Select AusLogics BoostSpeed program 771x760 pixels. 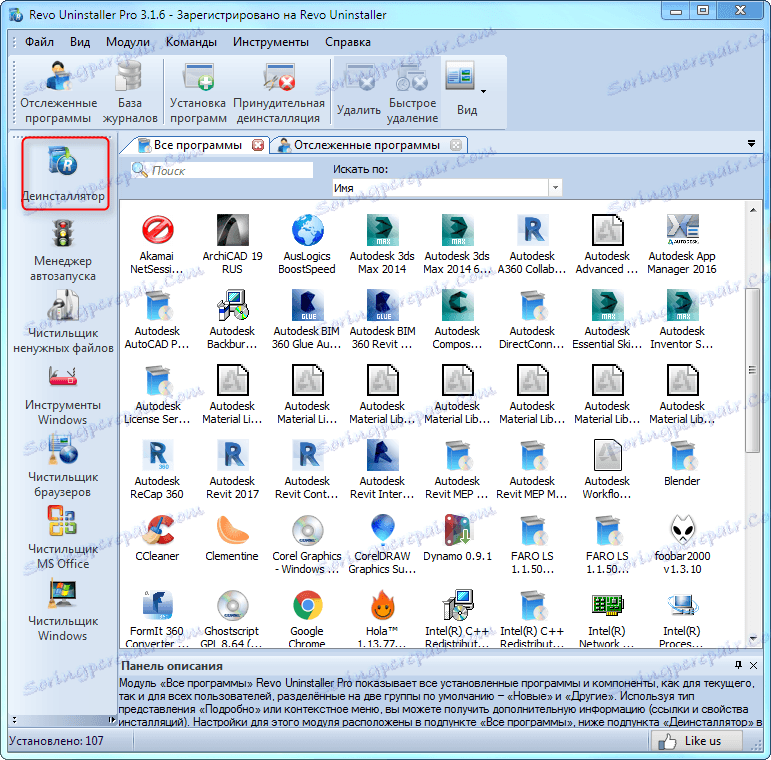pos(307,244)
